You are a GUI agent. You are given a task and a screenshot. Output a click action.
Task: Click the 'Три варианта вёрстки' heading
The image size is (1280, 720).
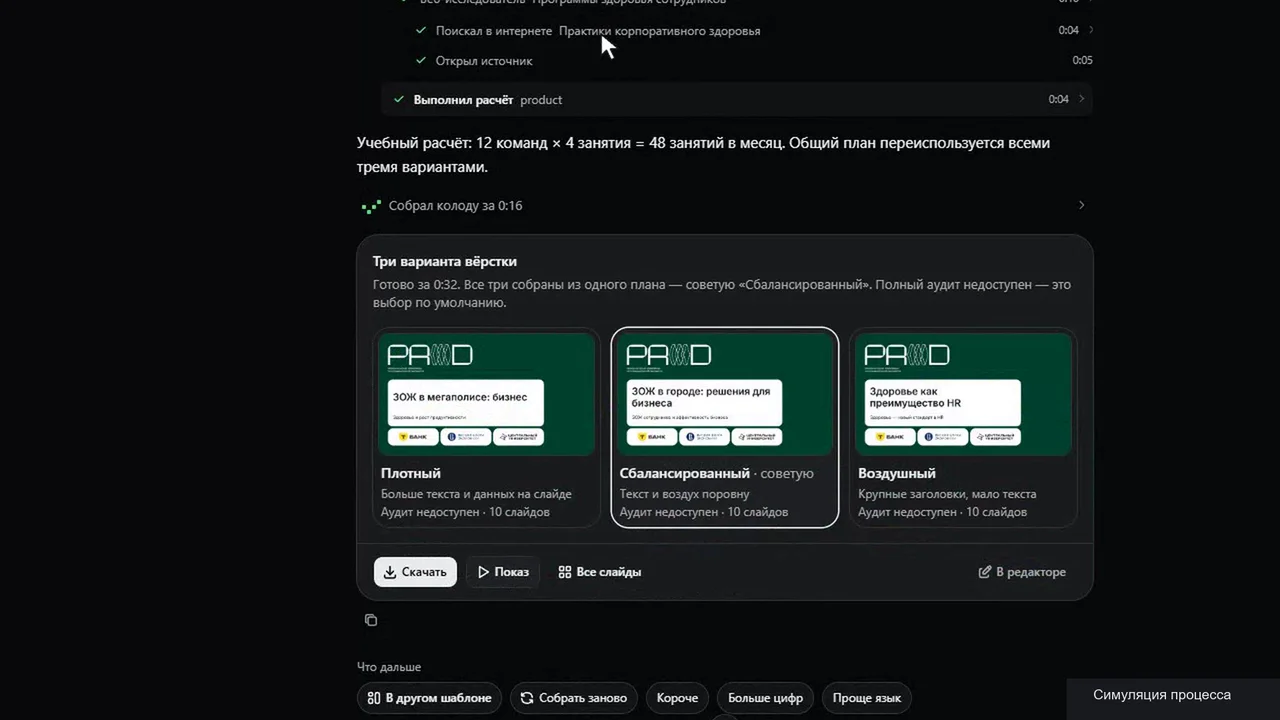[x=445, y=261]
